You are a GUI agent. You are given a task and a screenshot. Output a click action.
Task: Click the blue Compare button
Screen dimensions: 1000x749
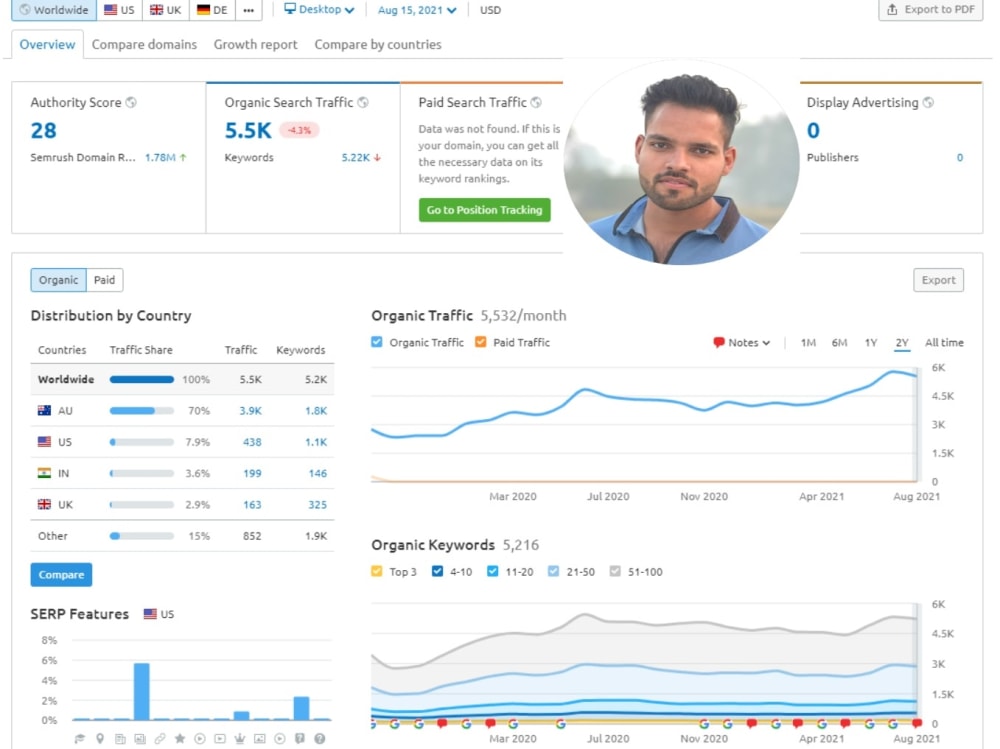[61, 575]
